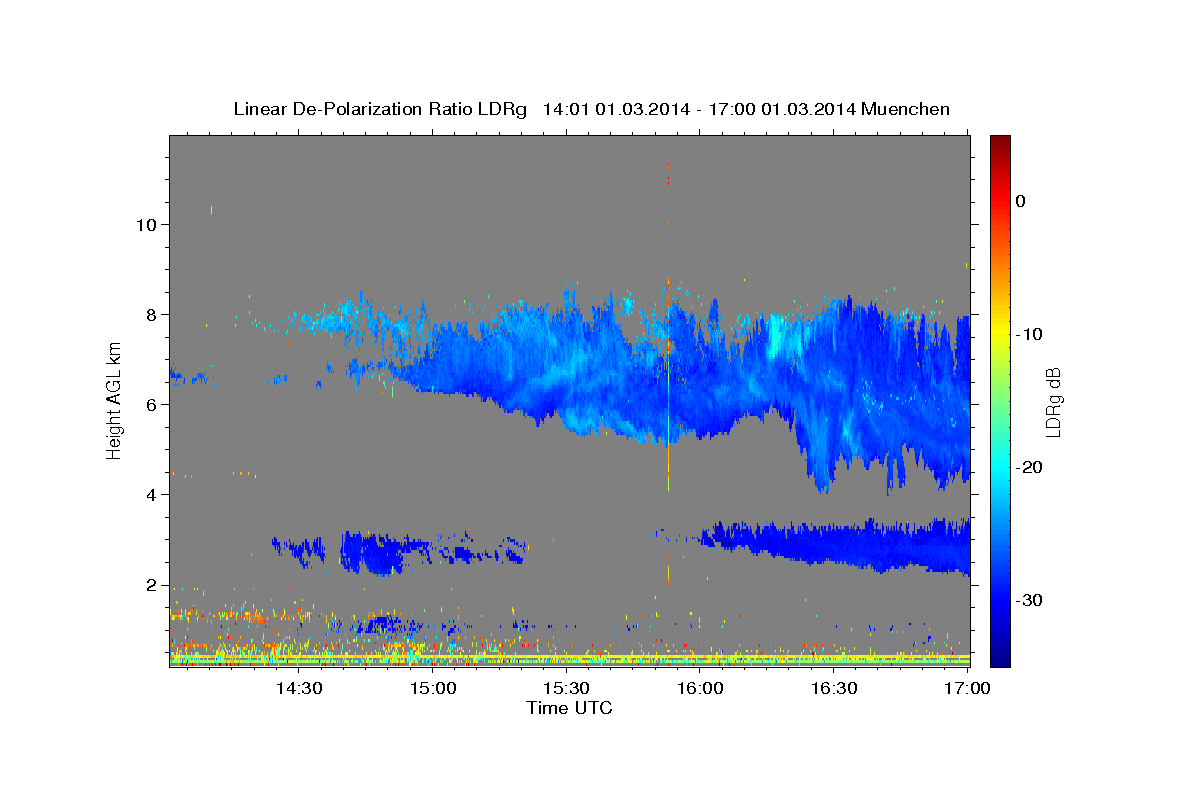Image resolution: width=1200 pixels, height=800 pixels.
Task: Click the height tick label 8
Action: (x=152, y=314)
